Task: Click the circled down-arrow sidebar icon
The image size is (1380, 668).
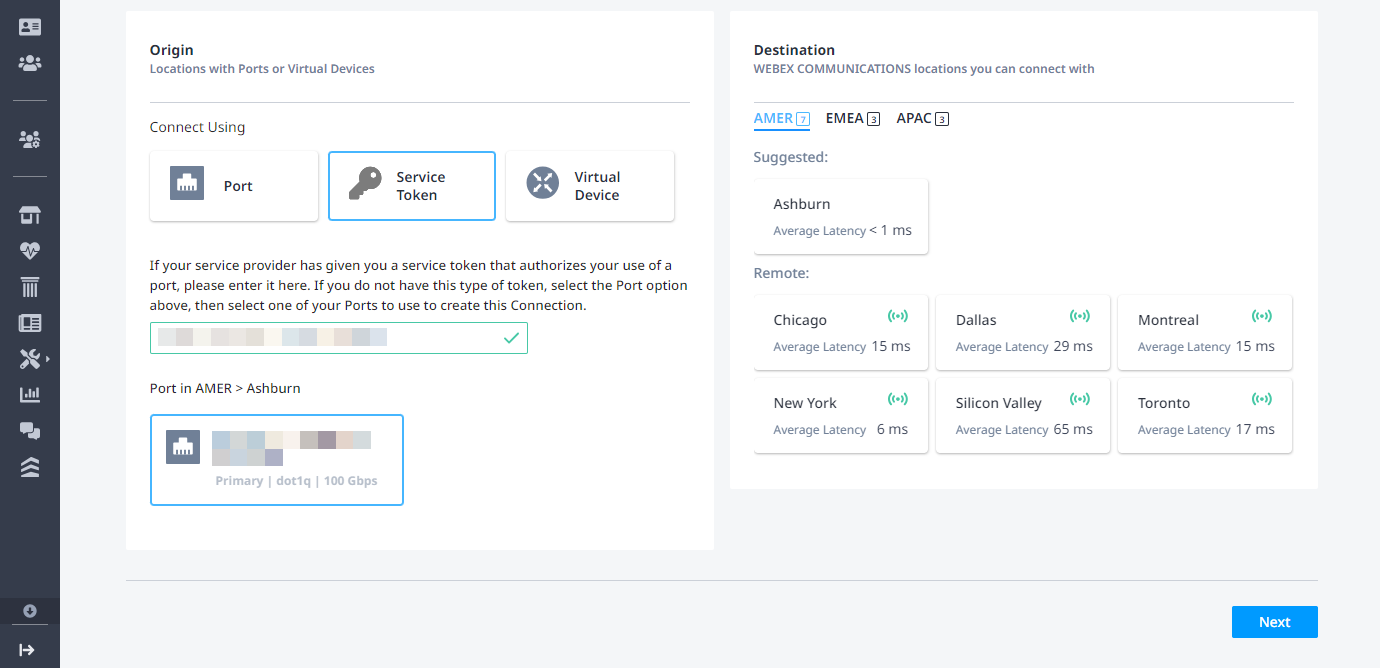Action: tap(30, 611)
